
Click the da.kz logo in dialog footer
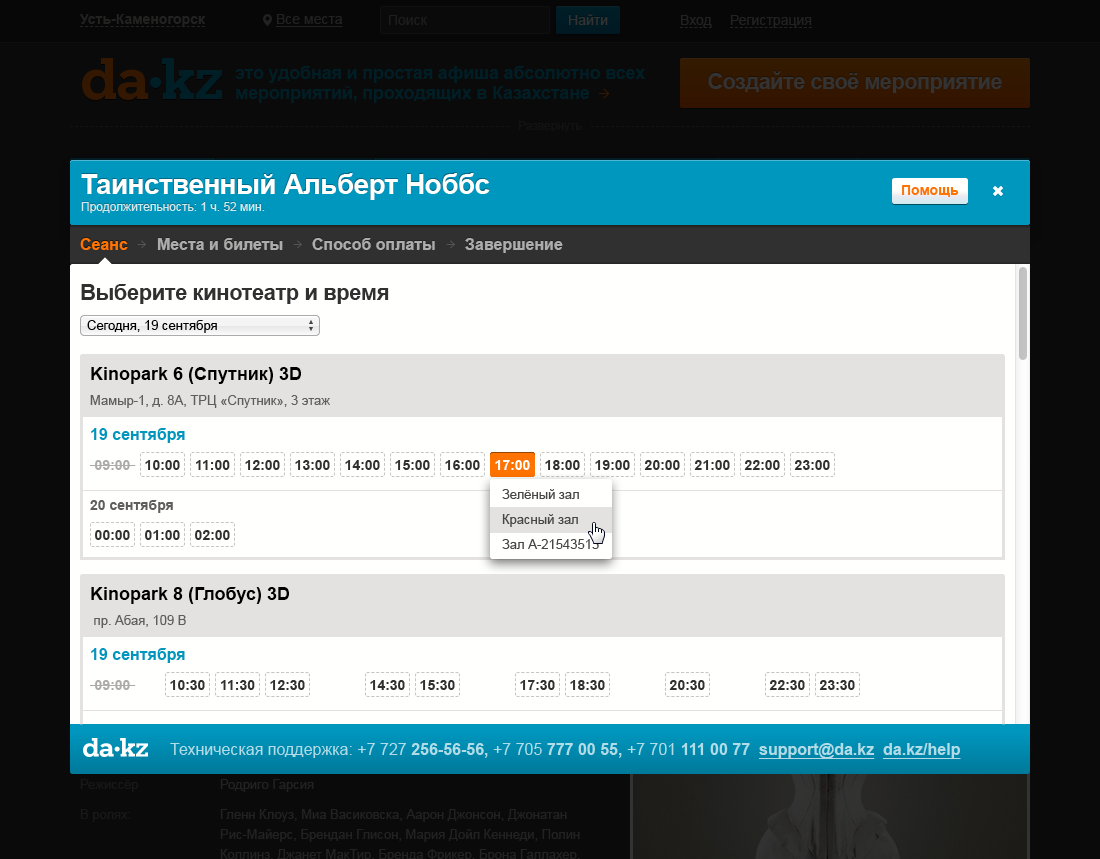point(116,748)
